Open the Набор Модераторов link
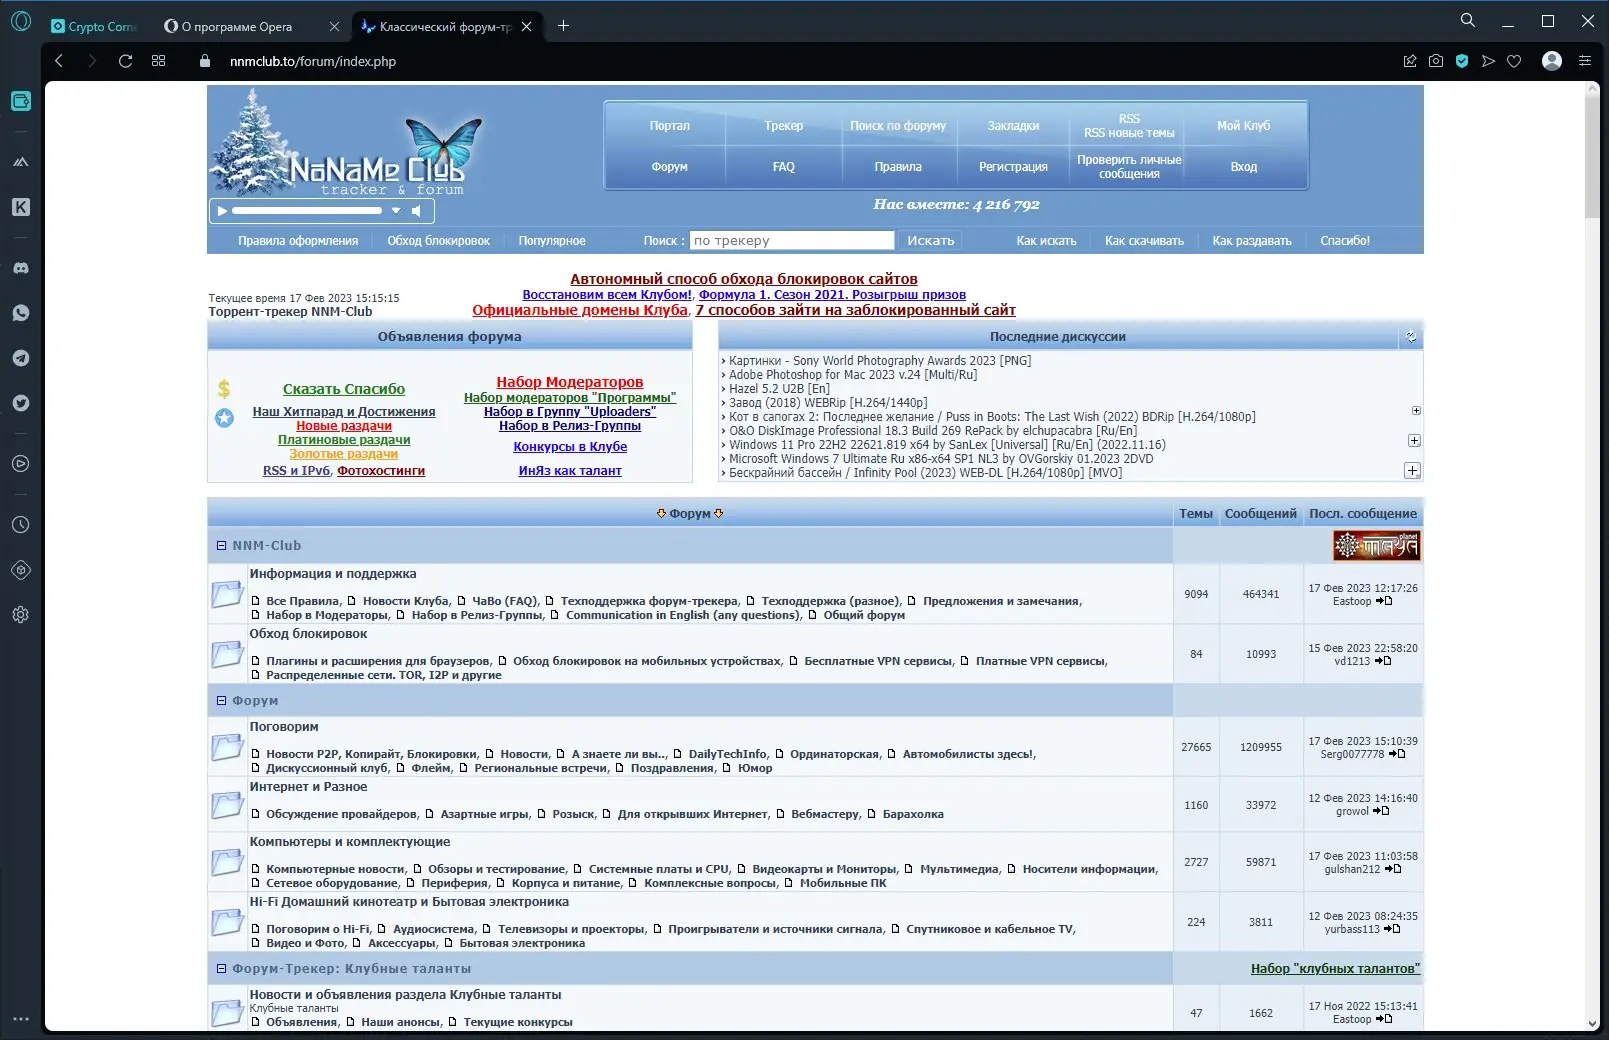 coord(569,382)
